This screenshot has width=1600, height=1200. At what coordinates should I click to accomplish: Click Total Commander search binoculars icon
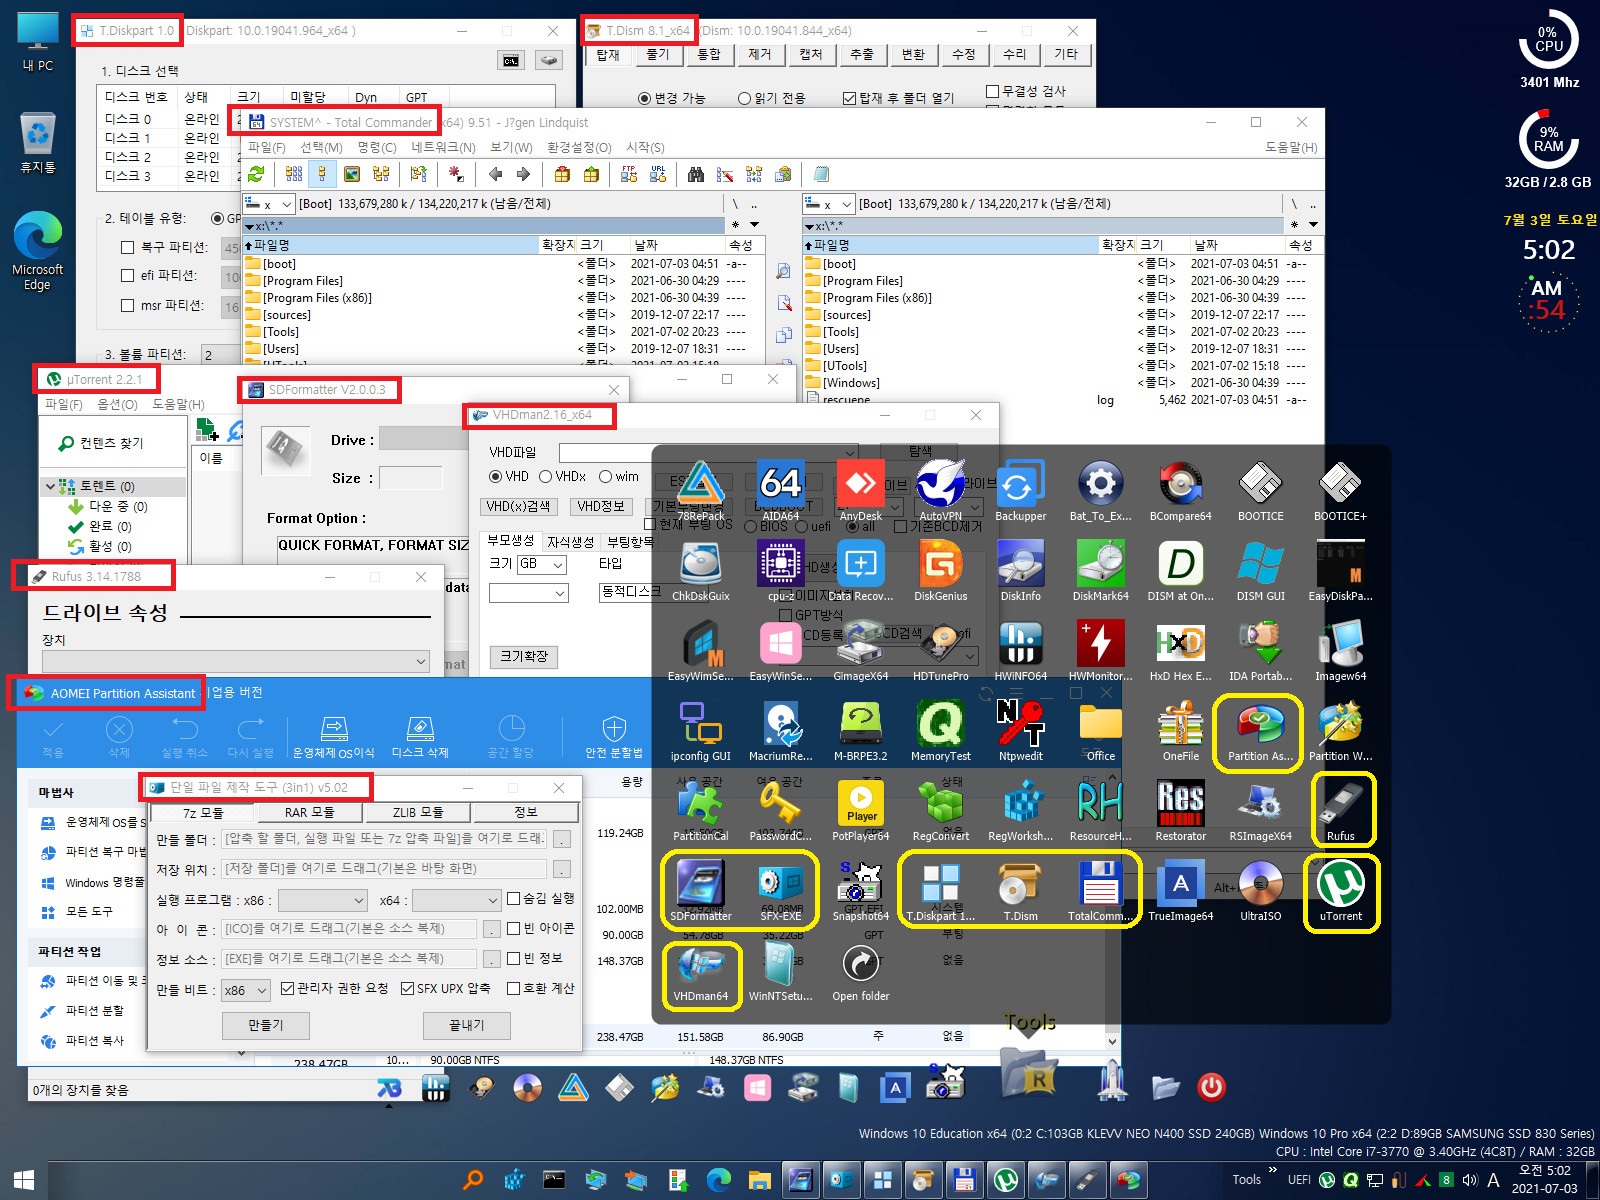pos(696,174)
